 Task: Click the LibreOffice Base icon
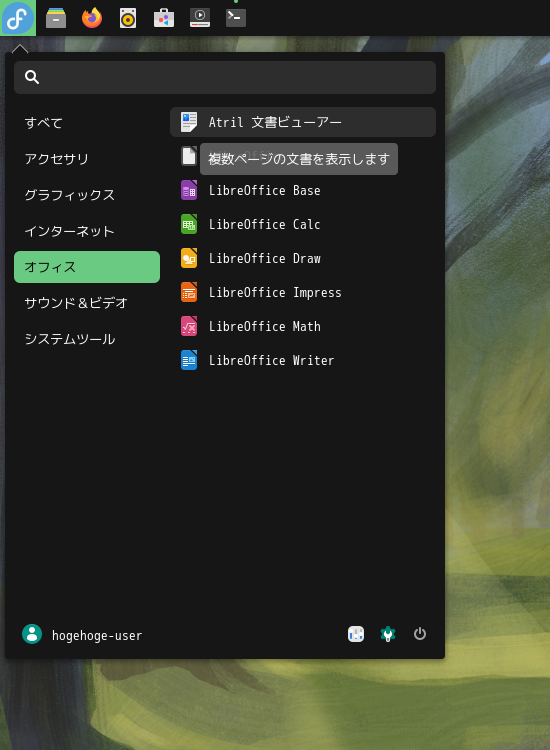click(189, 190)
